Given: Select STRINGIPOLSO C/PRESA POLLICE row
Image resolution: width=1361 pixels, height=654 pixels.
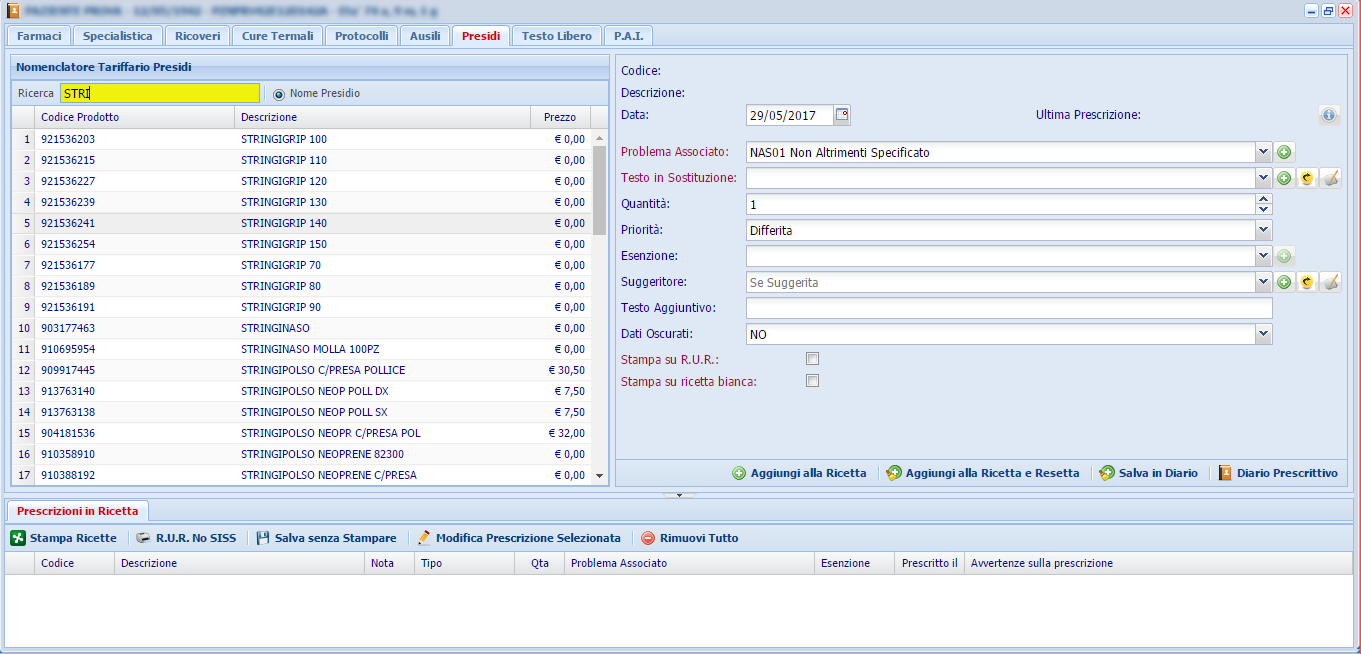Looking at the screenshot, I should [301, 370].
